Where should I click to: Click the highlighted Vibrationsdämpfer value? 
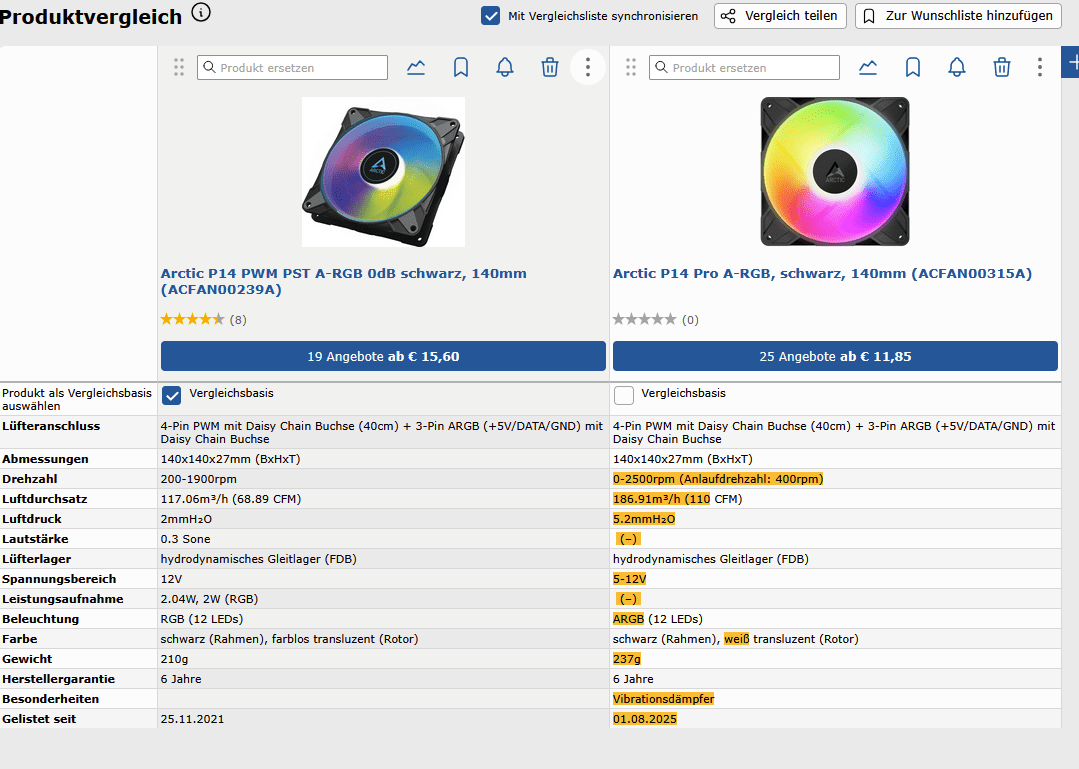(663, 699)
